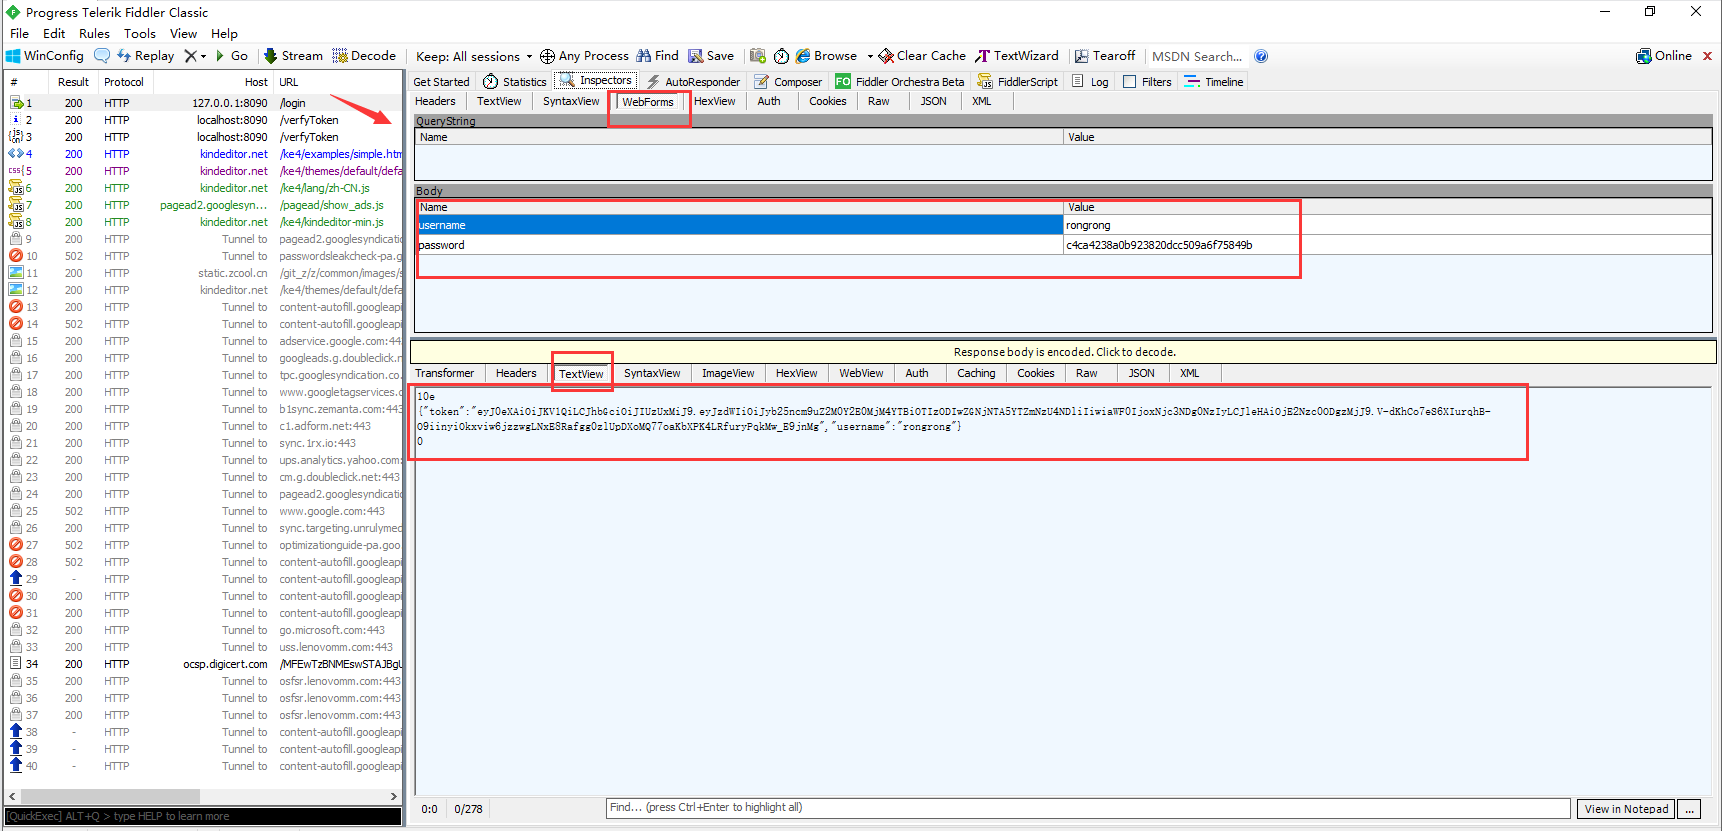Open the TextWizard tool
This screenshot has height=831, width=1722.
(x=1017, y=56)
